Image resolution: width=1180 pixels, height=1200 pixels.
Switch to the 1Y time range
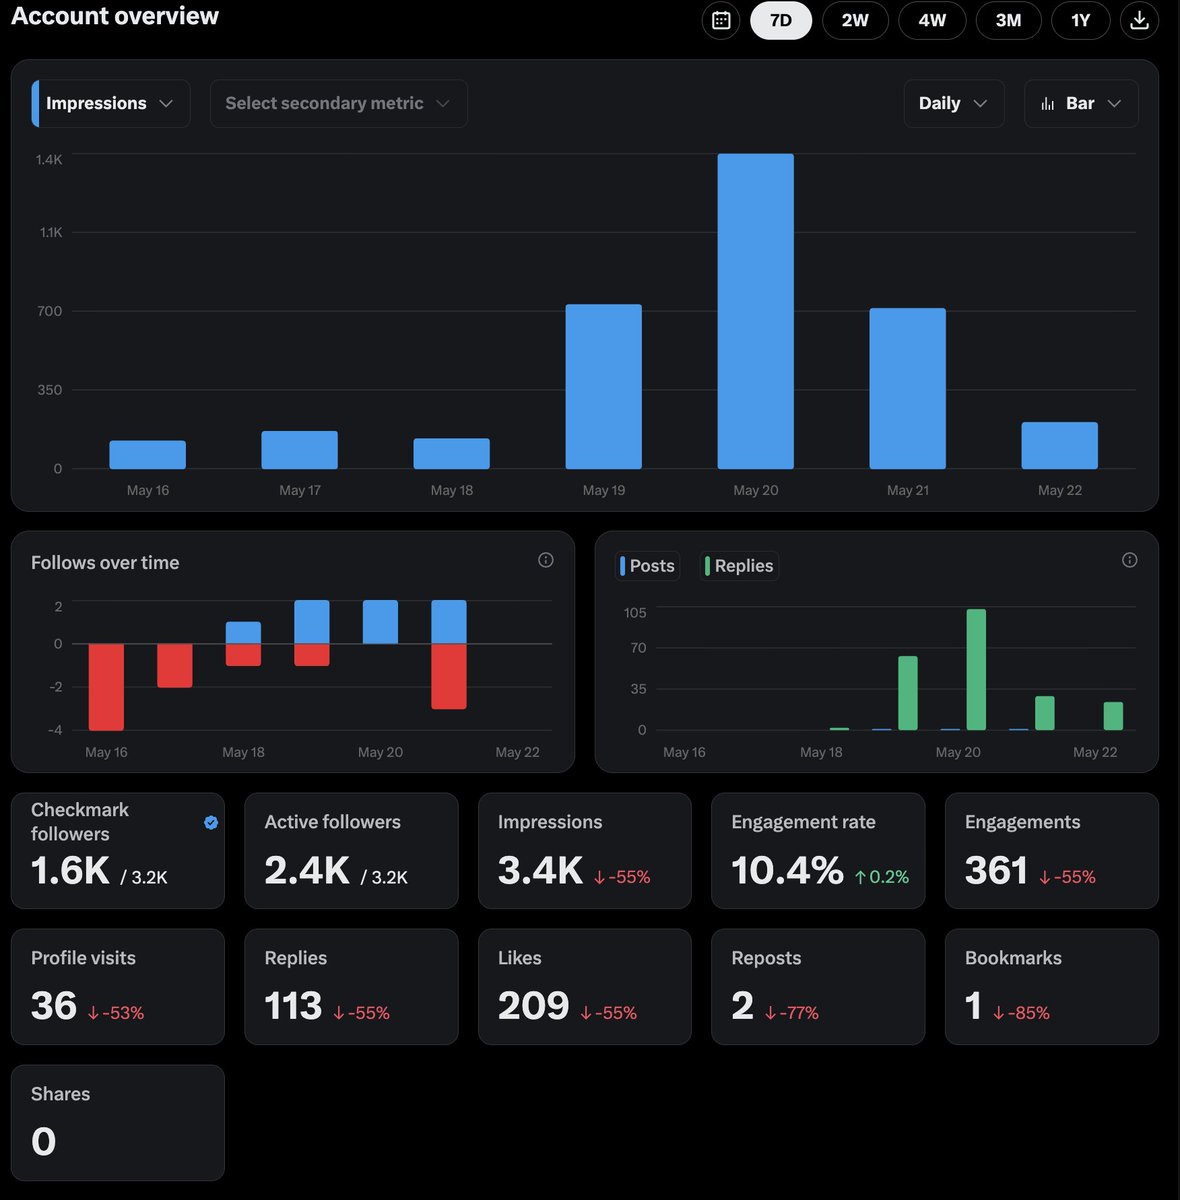(1081, 20)
